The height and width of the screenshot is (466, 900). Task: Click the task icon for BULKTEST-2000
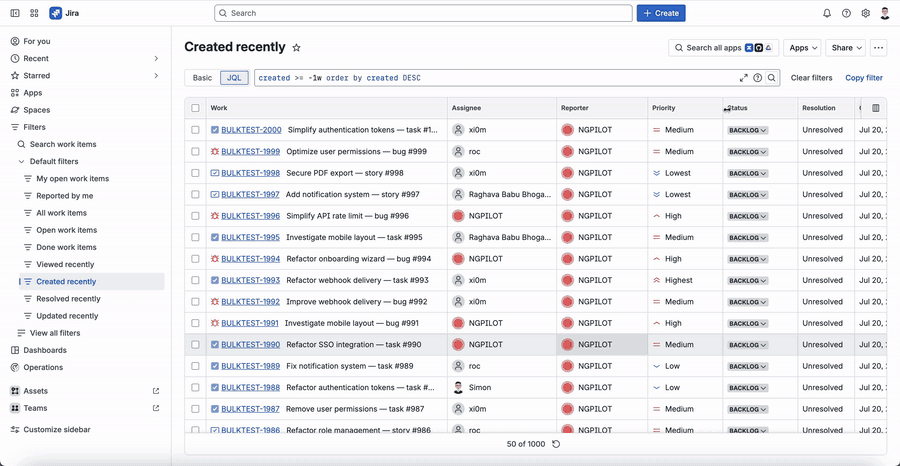pyautogui.click(x=215, y=130)
